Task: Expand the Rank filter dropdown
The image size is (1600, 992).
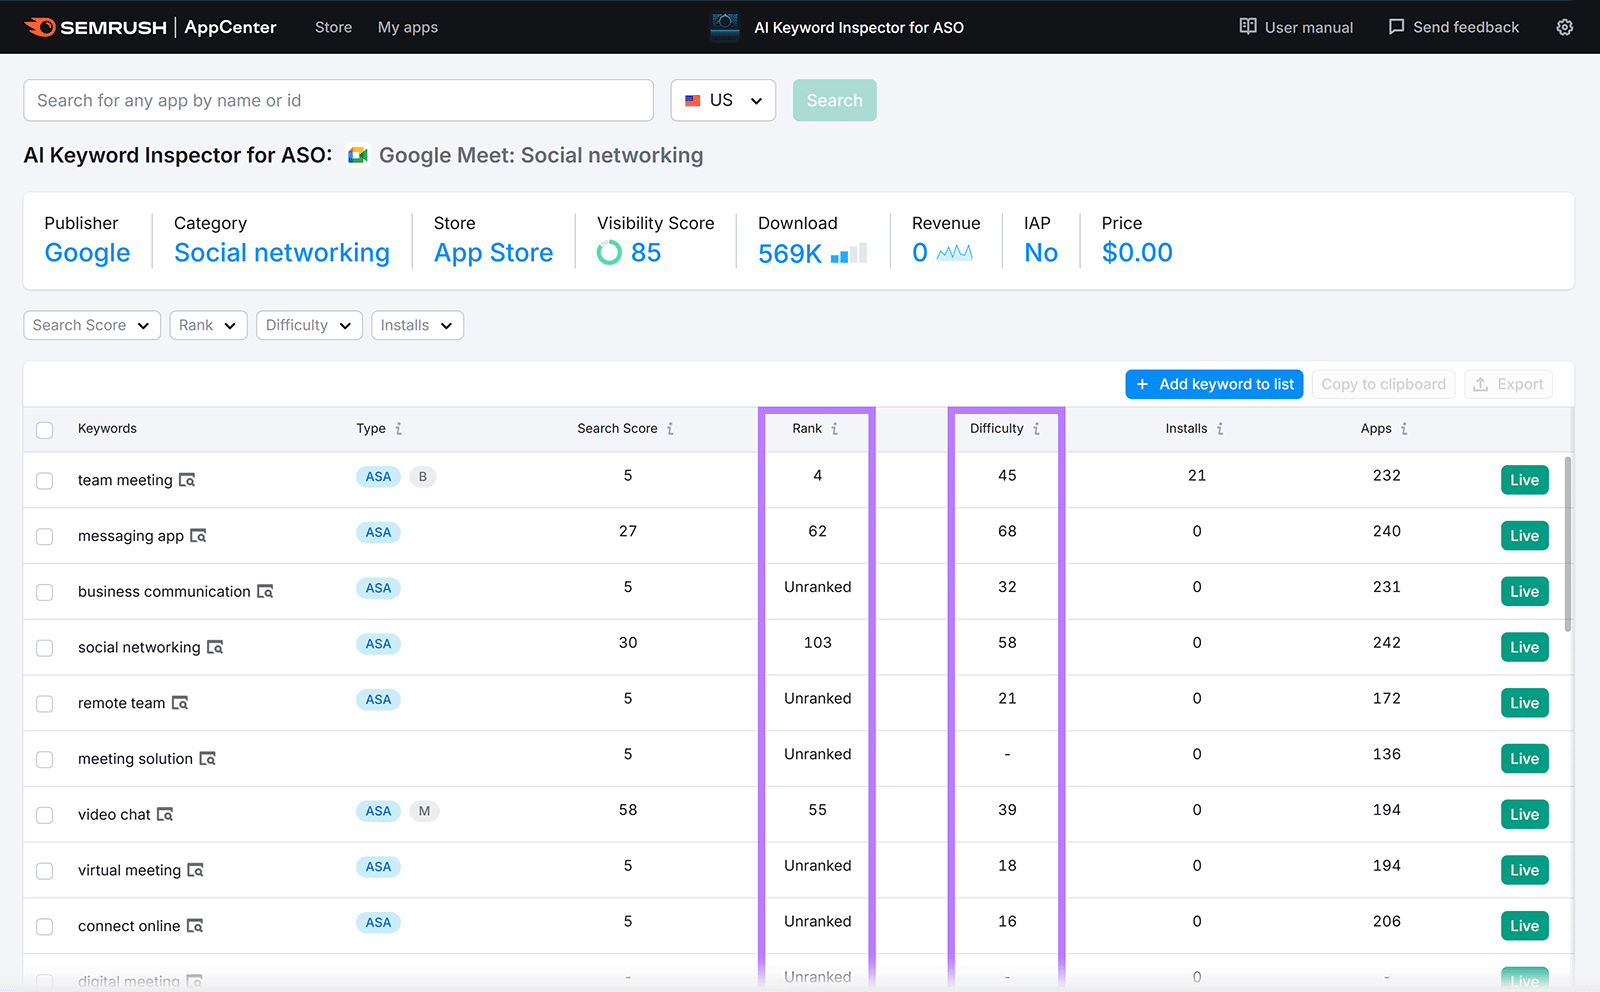Action: click(x=208, y=325)
